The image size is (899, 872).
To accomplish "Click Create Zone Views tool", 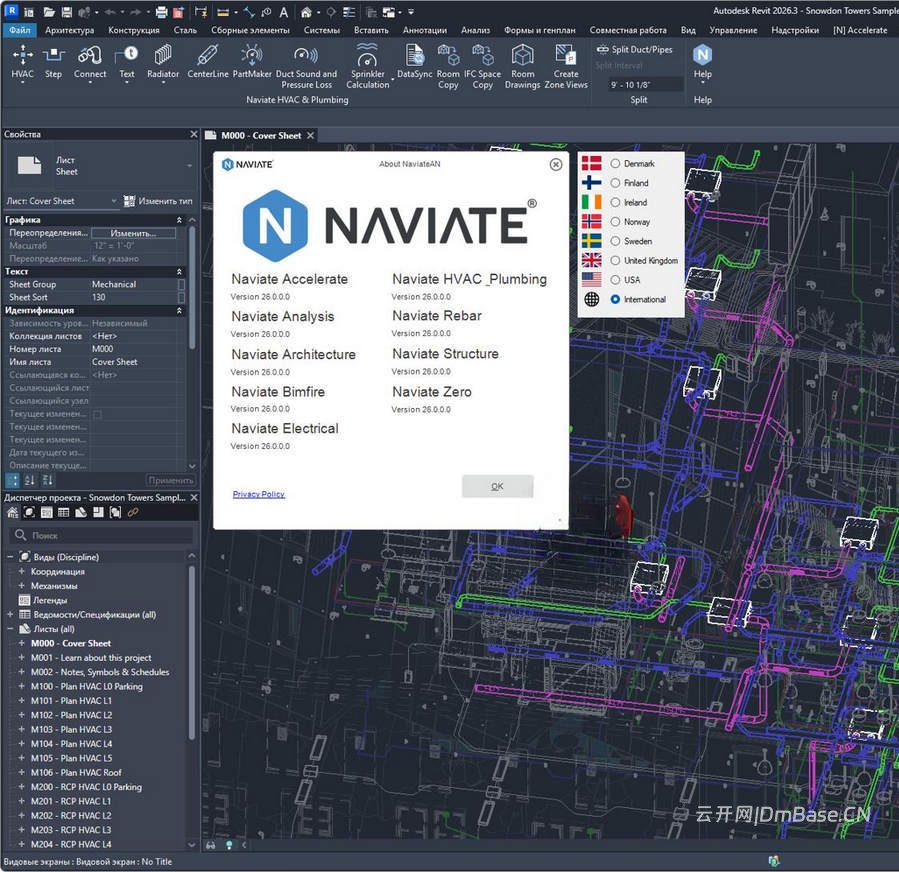I will click(x=566, y=67).
